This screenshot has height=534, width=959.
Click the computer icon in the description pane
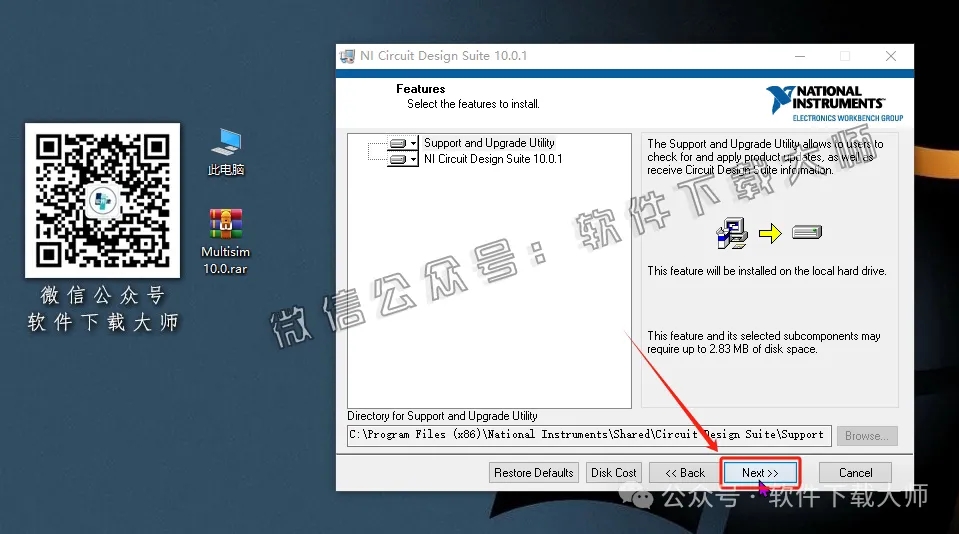732,233
